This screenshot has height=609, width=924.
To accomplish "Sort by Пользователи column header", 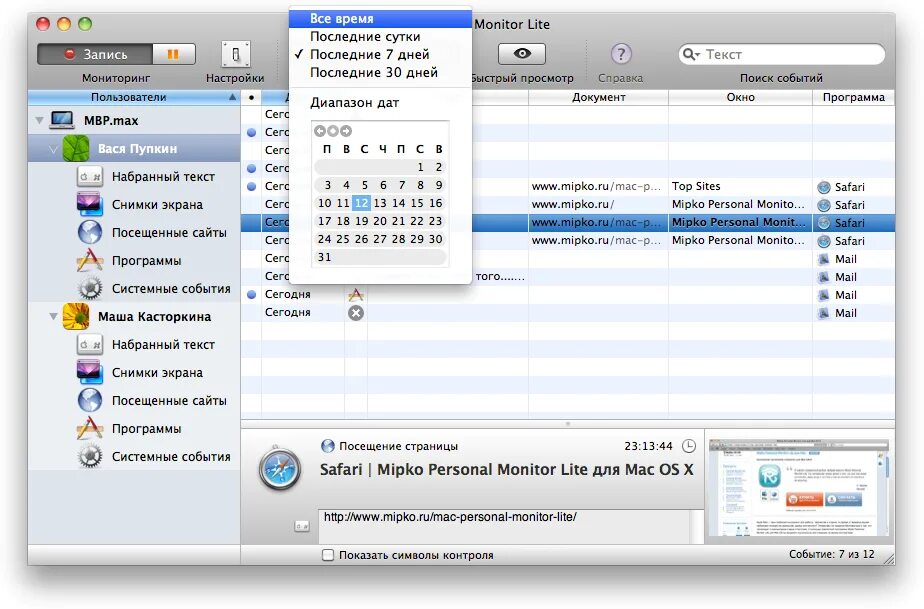I will point(134,97).
